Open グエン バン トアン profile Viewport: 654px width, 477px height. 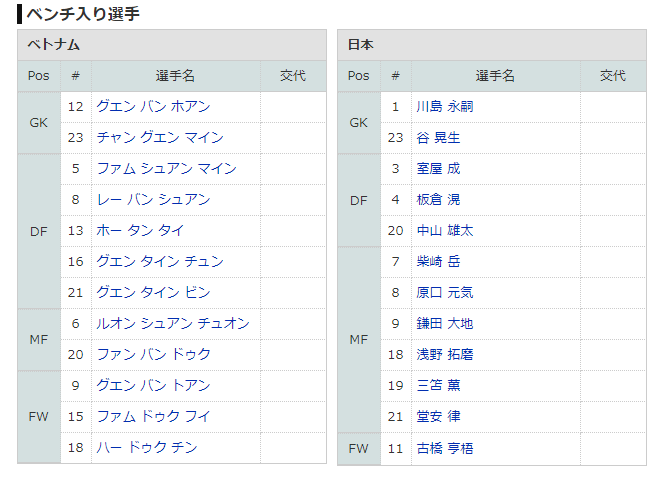[153, 385]
